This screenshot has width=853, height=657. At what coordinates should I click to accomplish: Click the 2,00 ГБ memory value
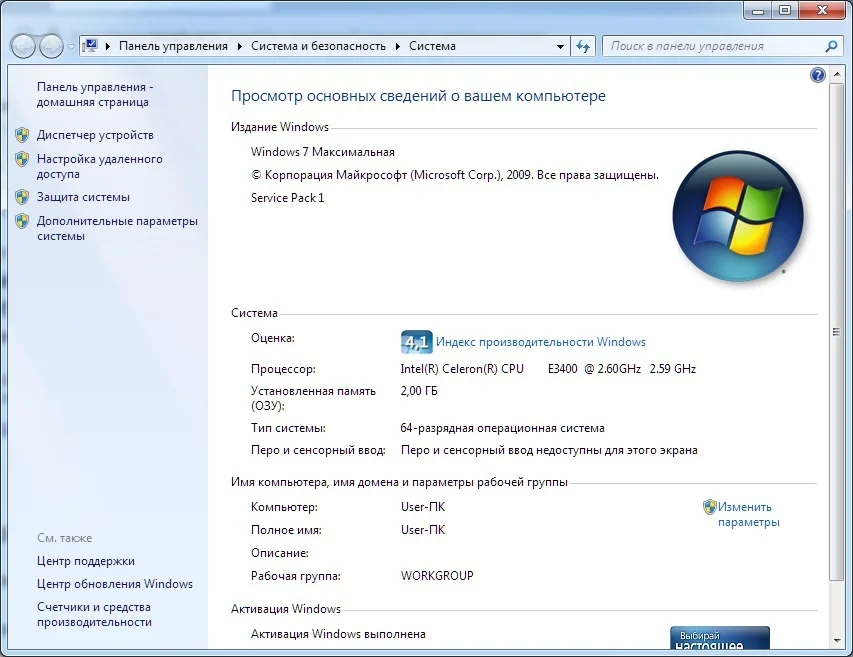click(419, 391)
